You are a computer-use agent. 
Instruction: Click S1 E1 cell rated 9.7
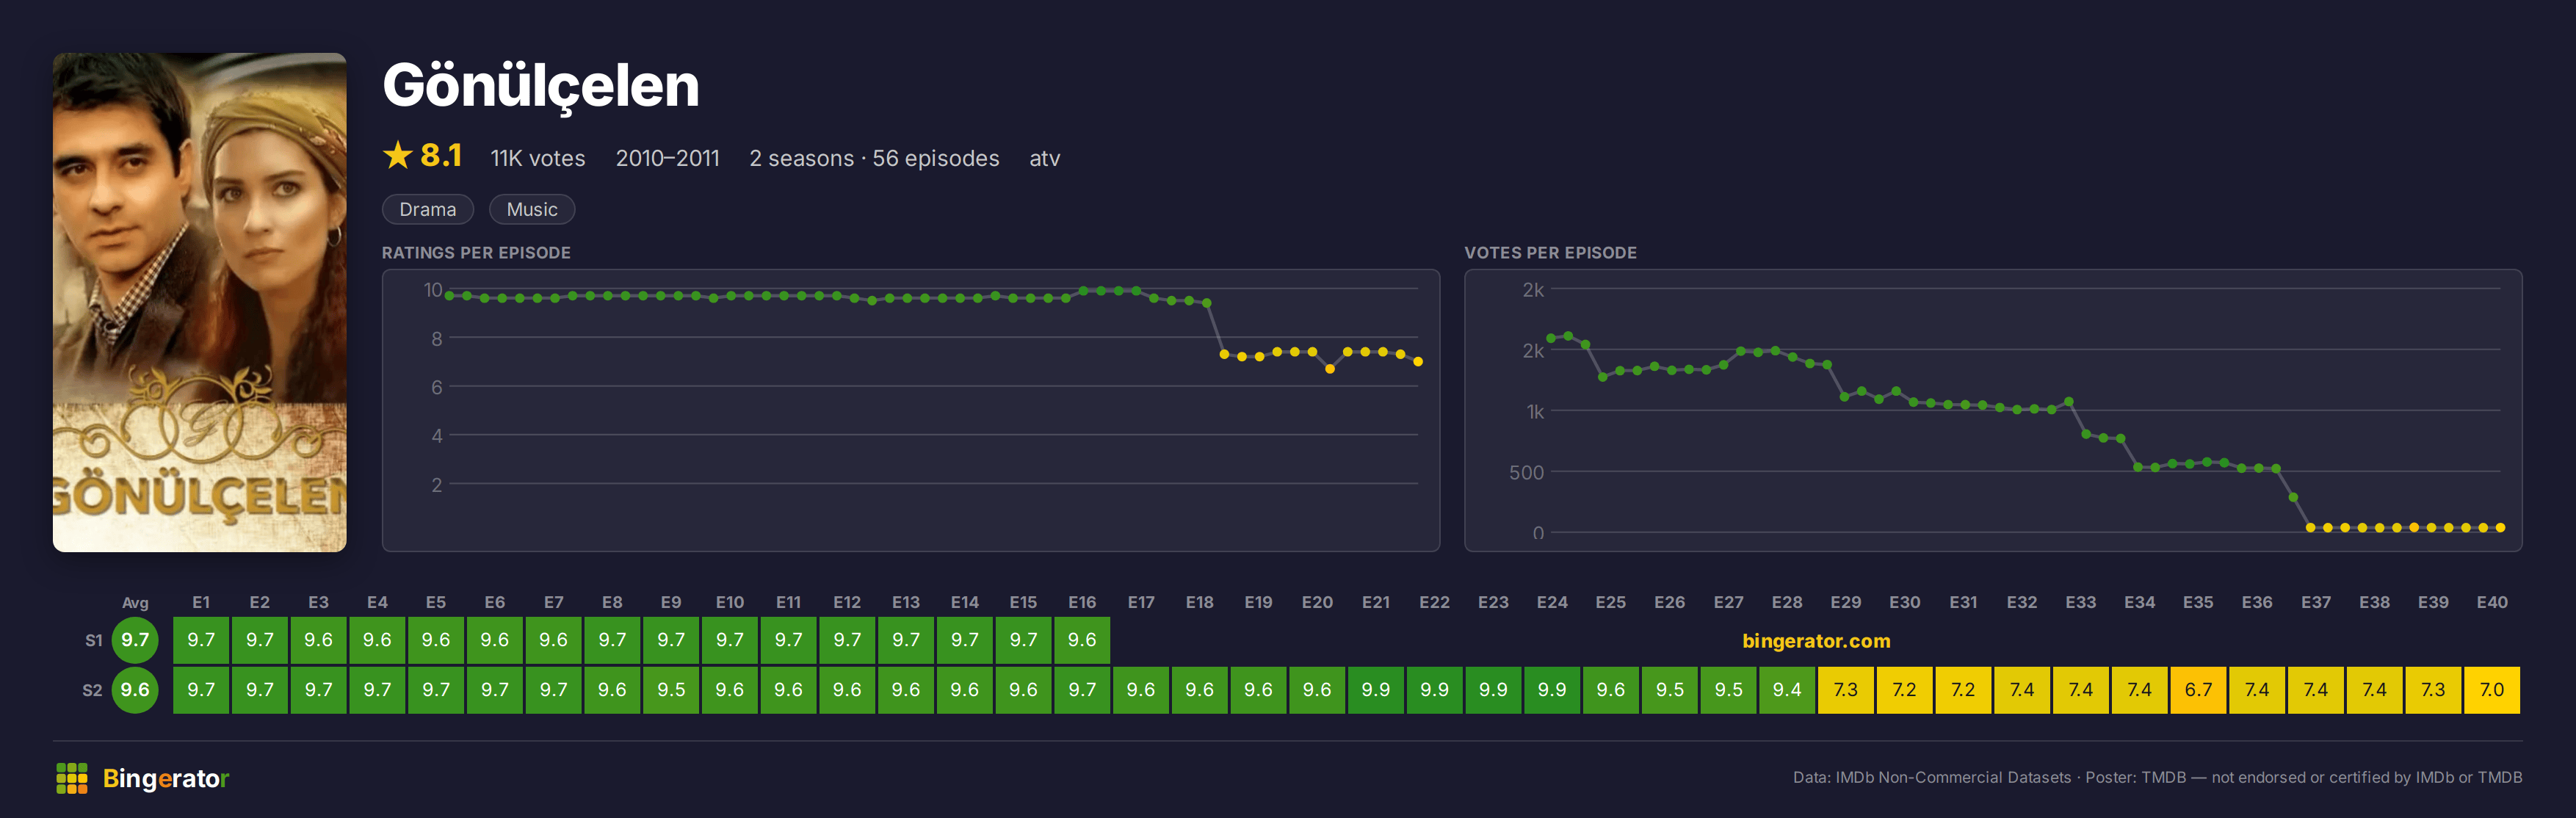point(201,640)
